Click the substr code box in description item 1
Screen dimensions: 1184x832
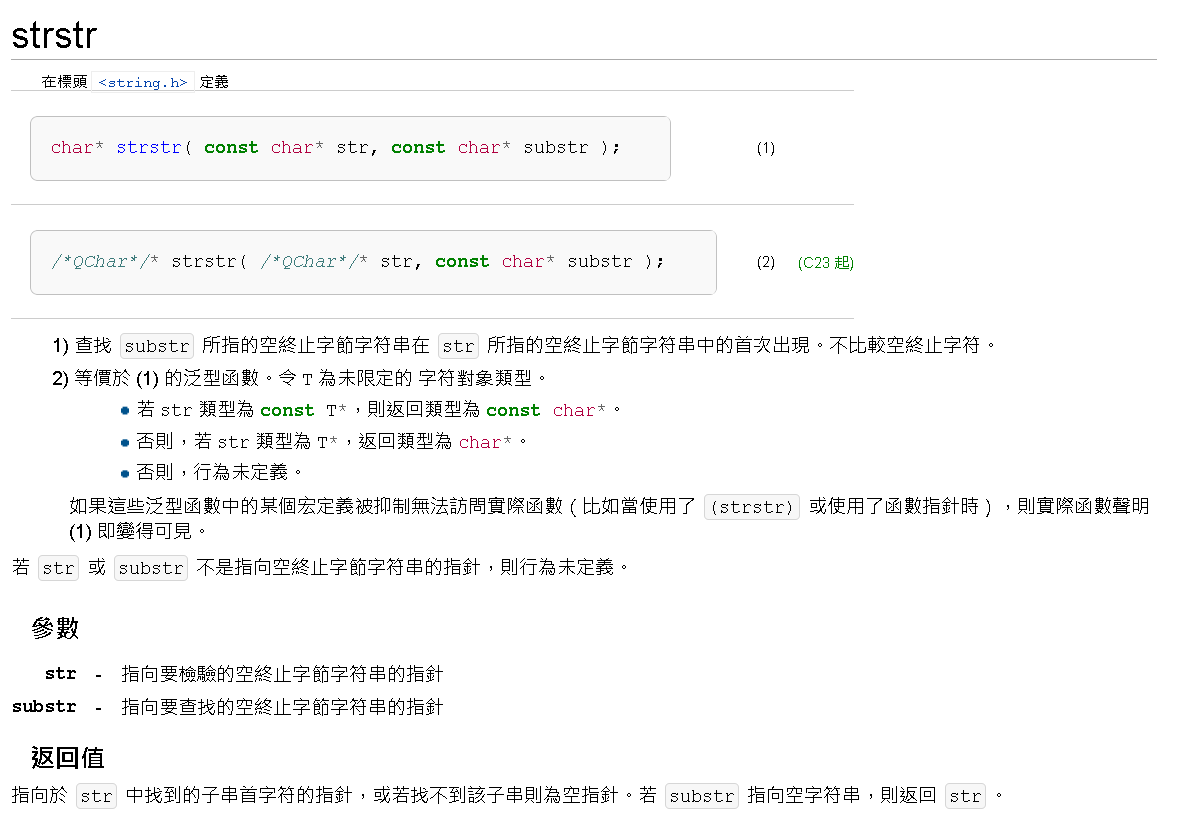157,346
